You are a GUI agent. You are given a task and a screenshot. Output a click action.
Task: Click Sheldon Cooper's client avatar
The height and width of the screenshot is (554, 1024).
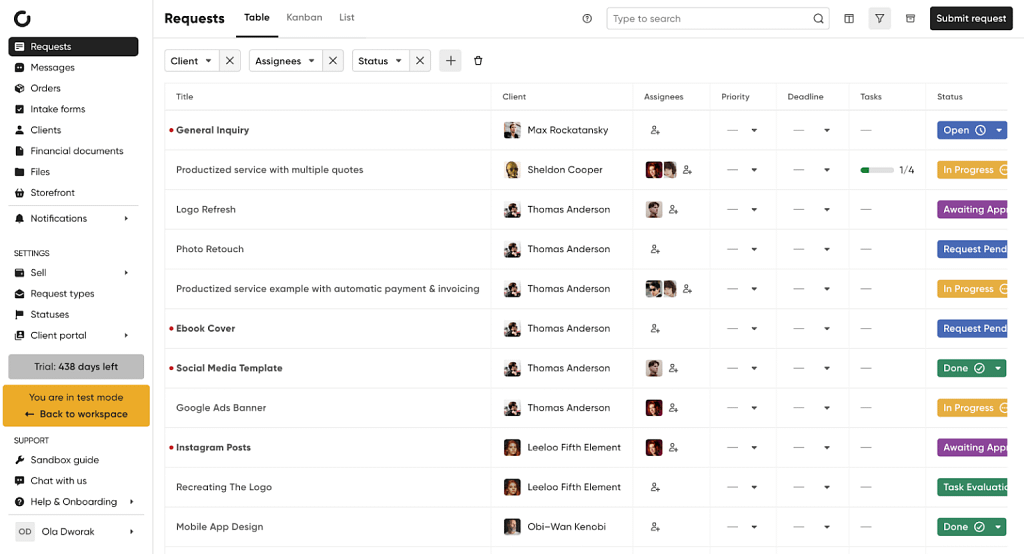(512, 170)
